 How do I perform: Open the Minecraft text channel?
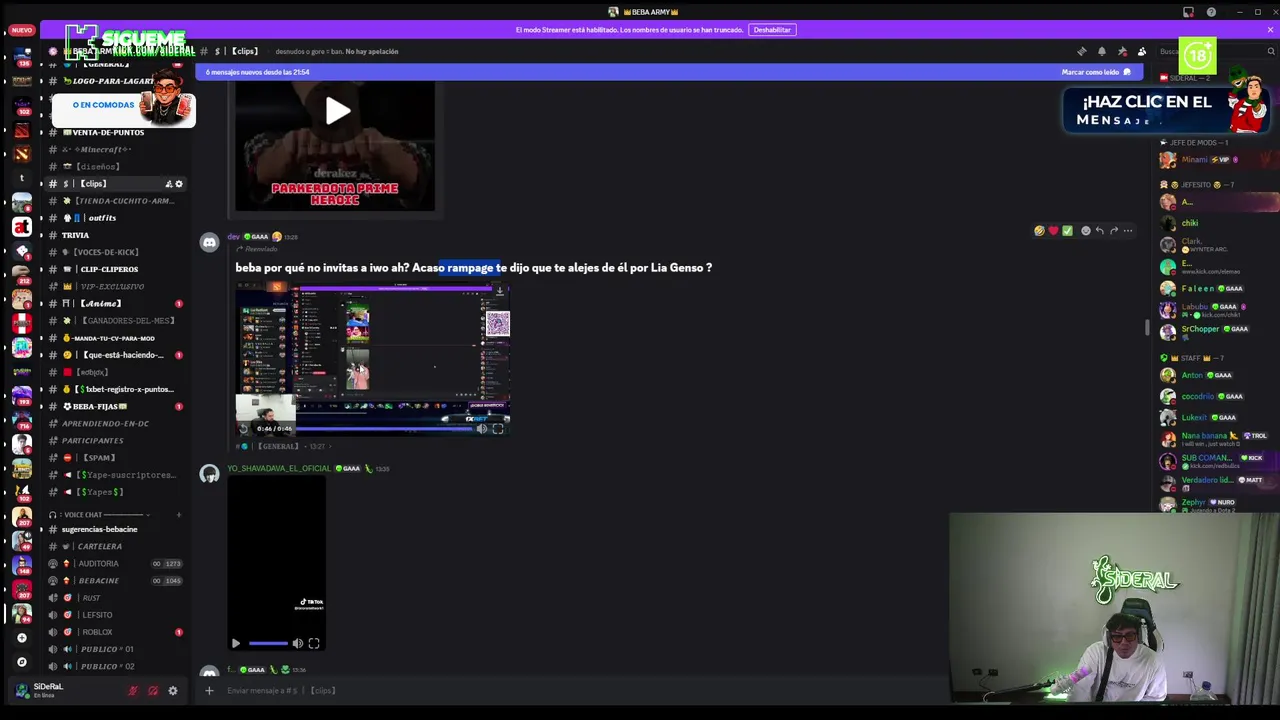117,149
